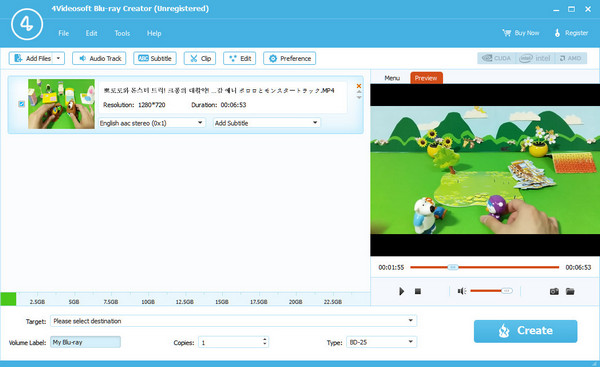600x367 pixels.
Task: Click the Subtitle toolbar button
Action: [155, 59]
